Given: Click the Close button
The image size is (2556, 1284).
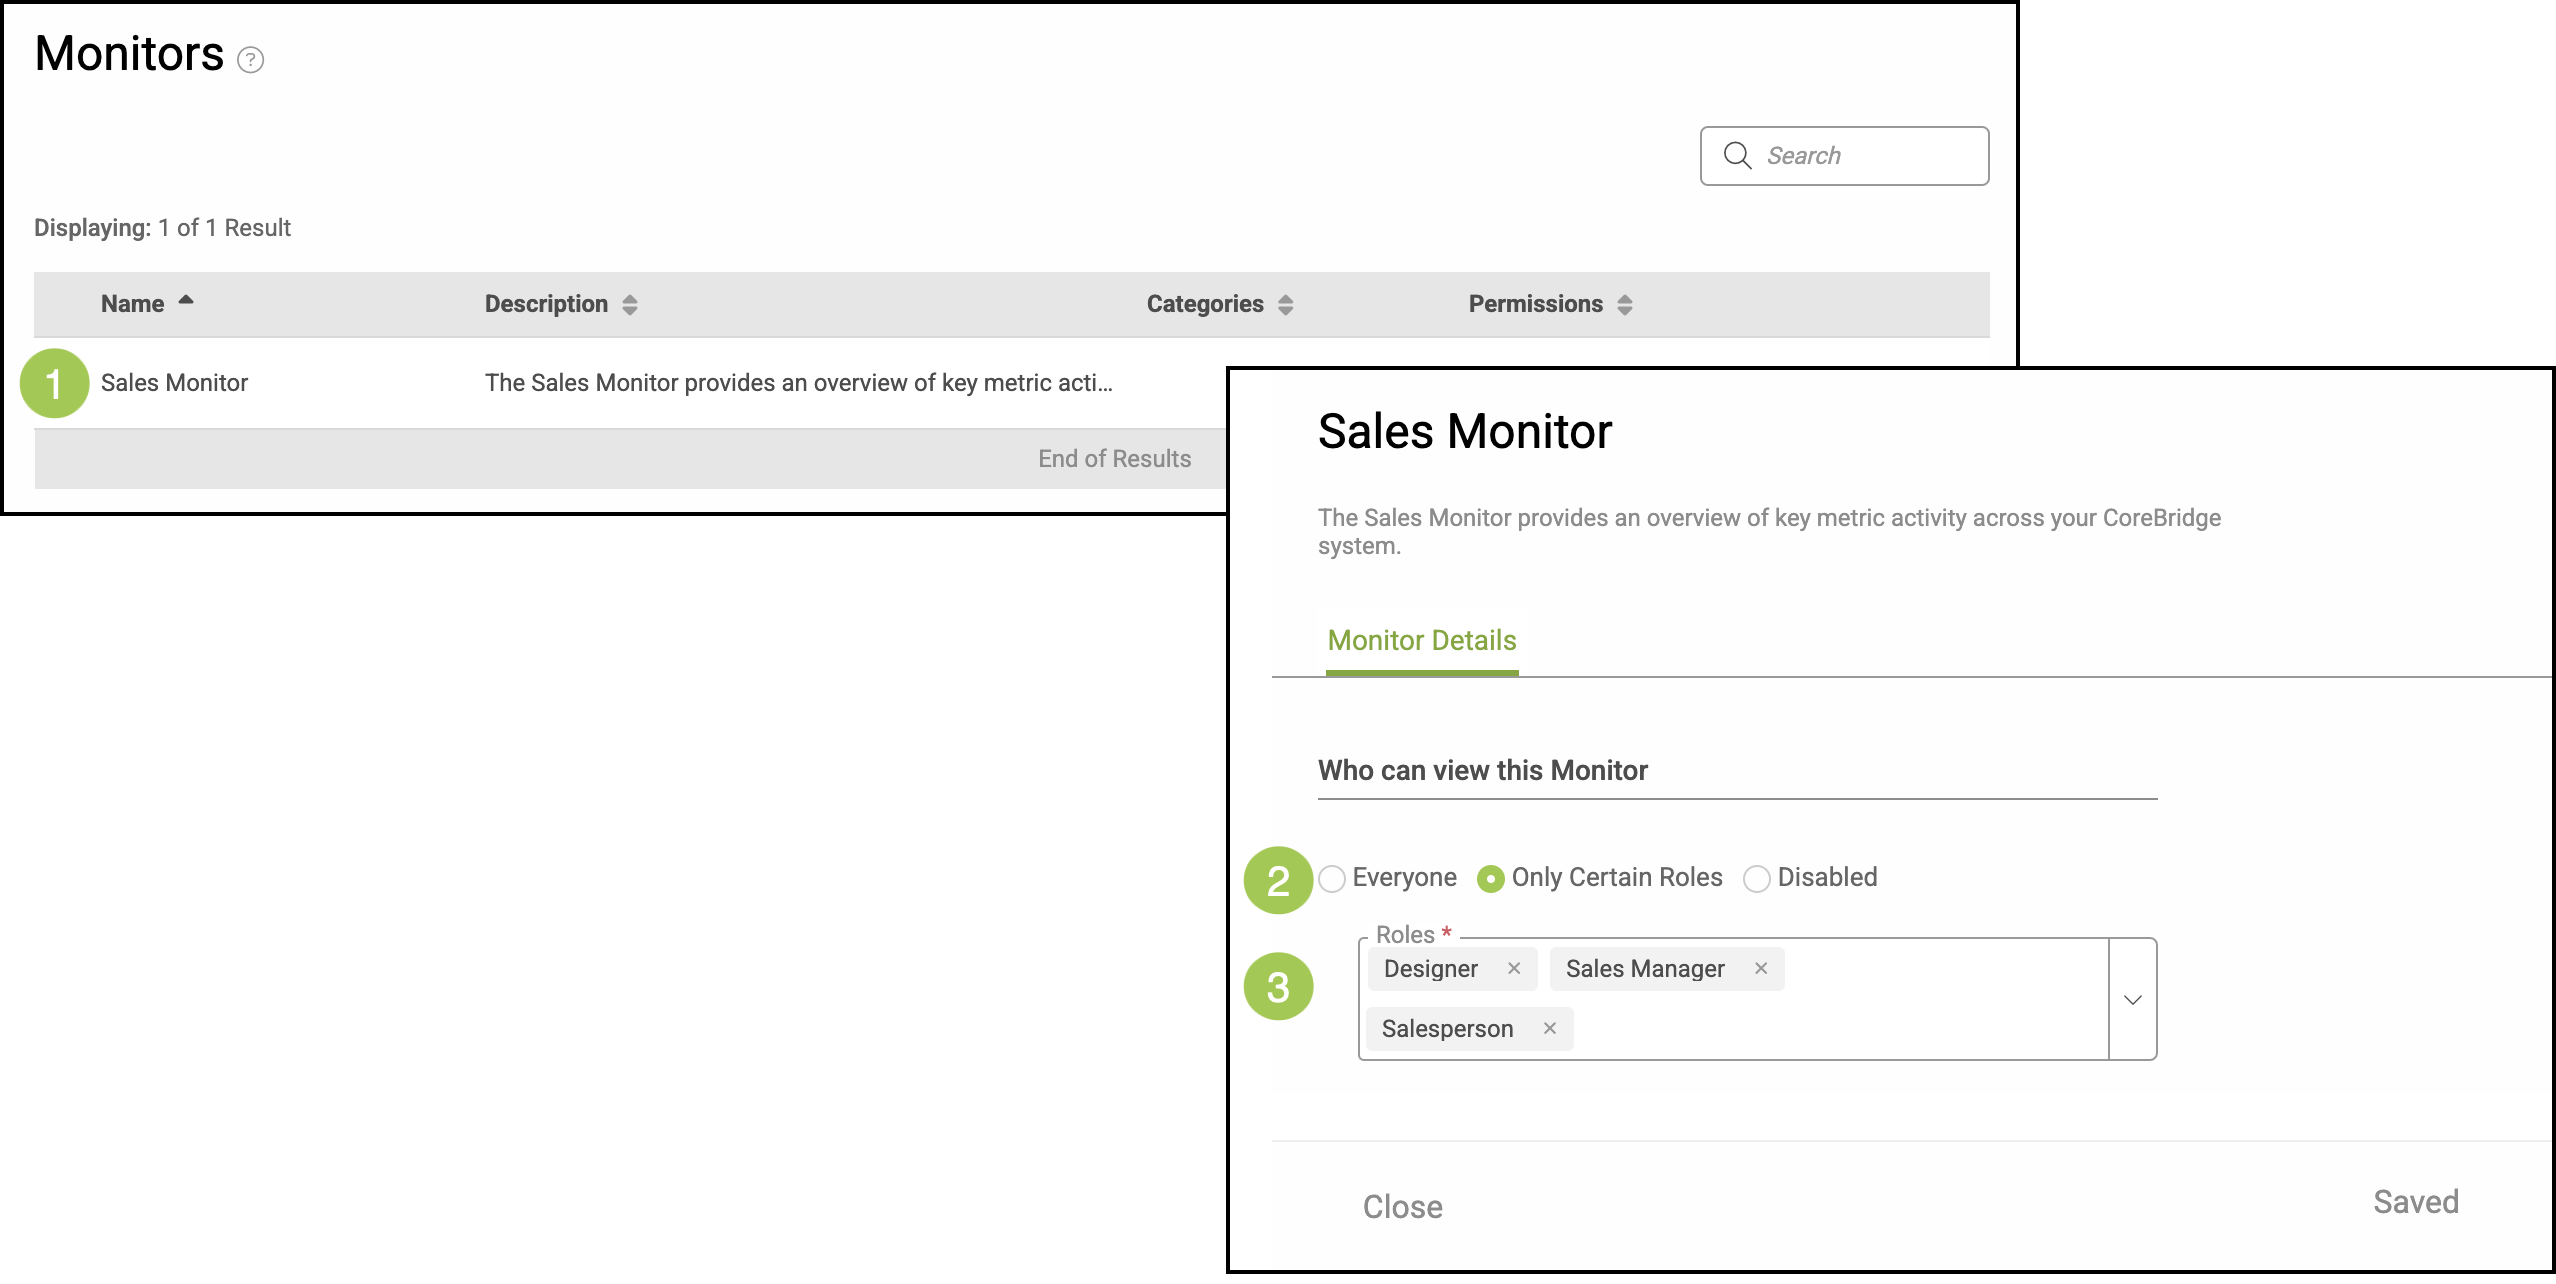Looking at the screenshot, I should pos(1402,1207).
